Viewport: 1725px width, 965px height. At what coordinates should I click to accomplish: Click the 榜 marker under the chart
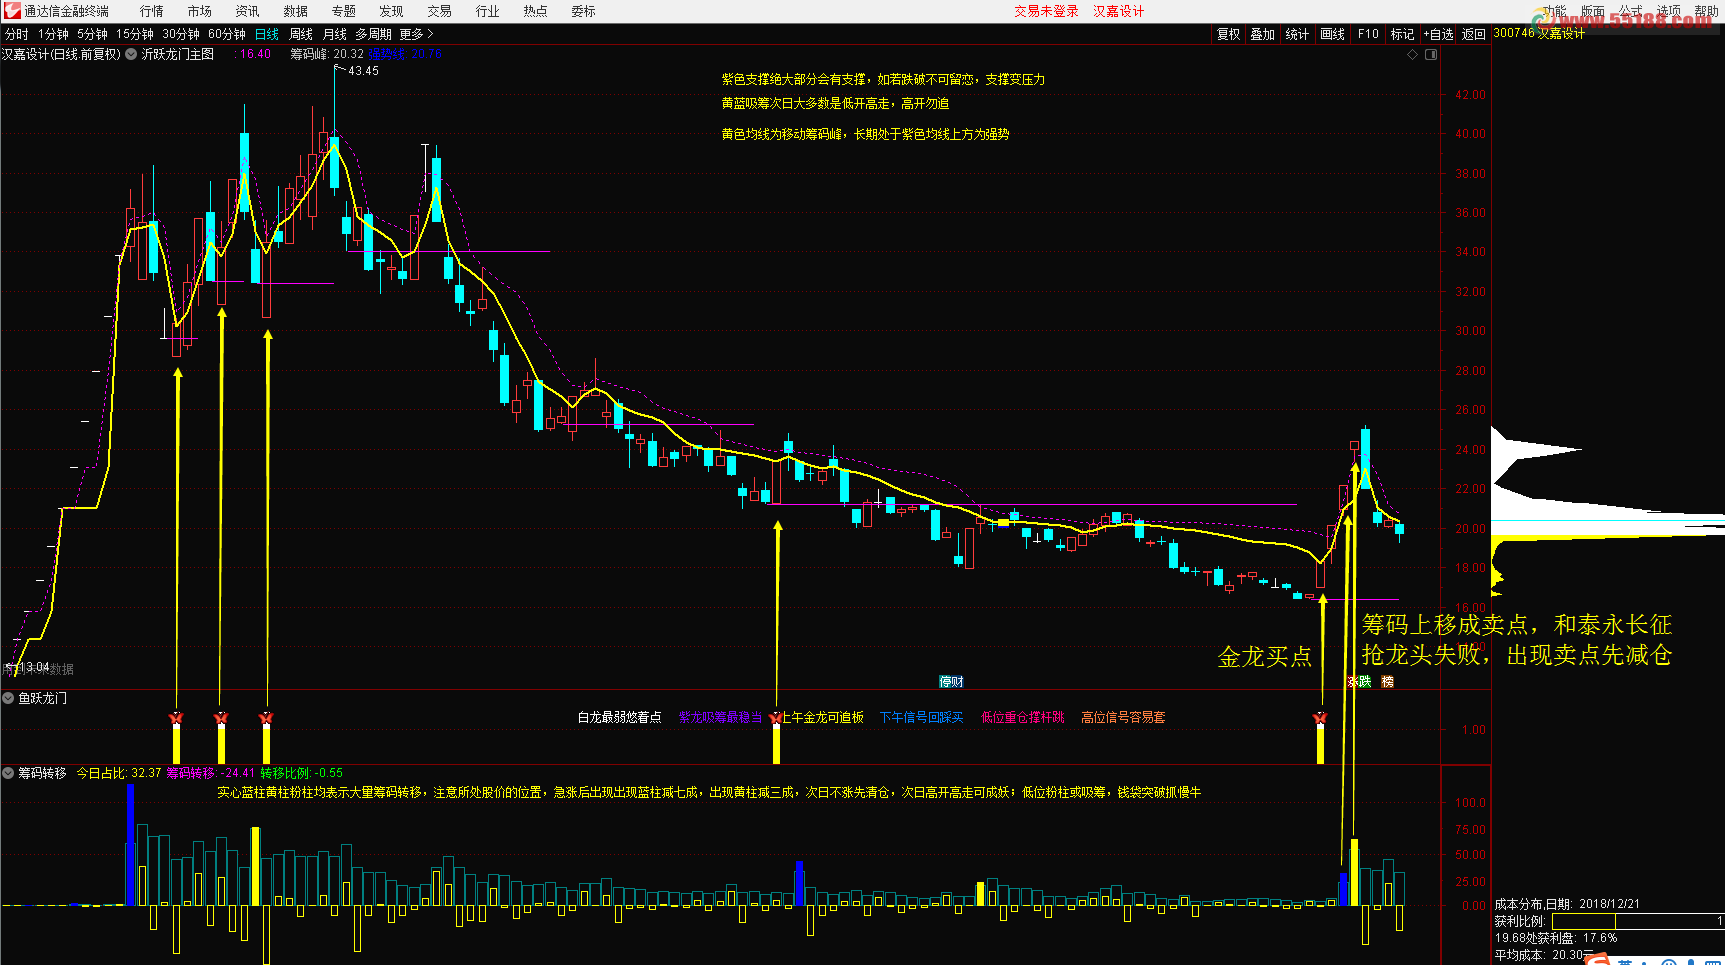1388,682
